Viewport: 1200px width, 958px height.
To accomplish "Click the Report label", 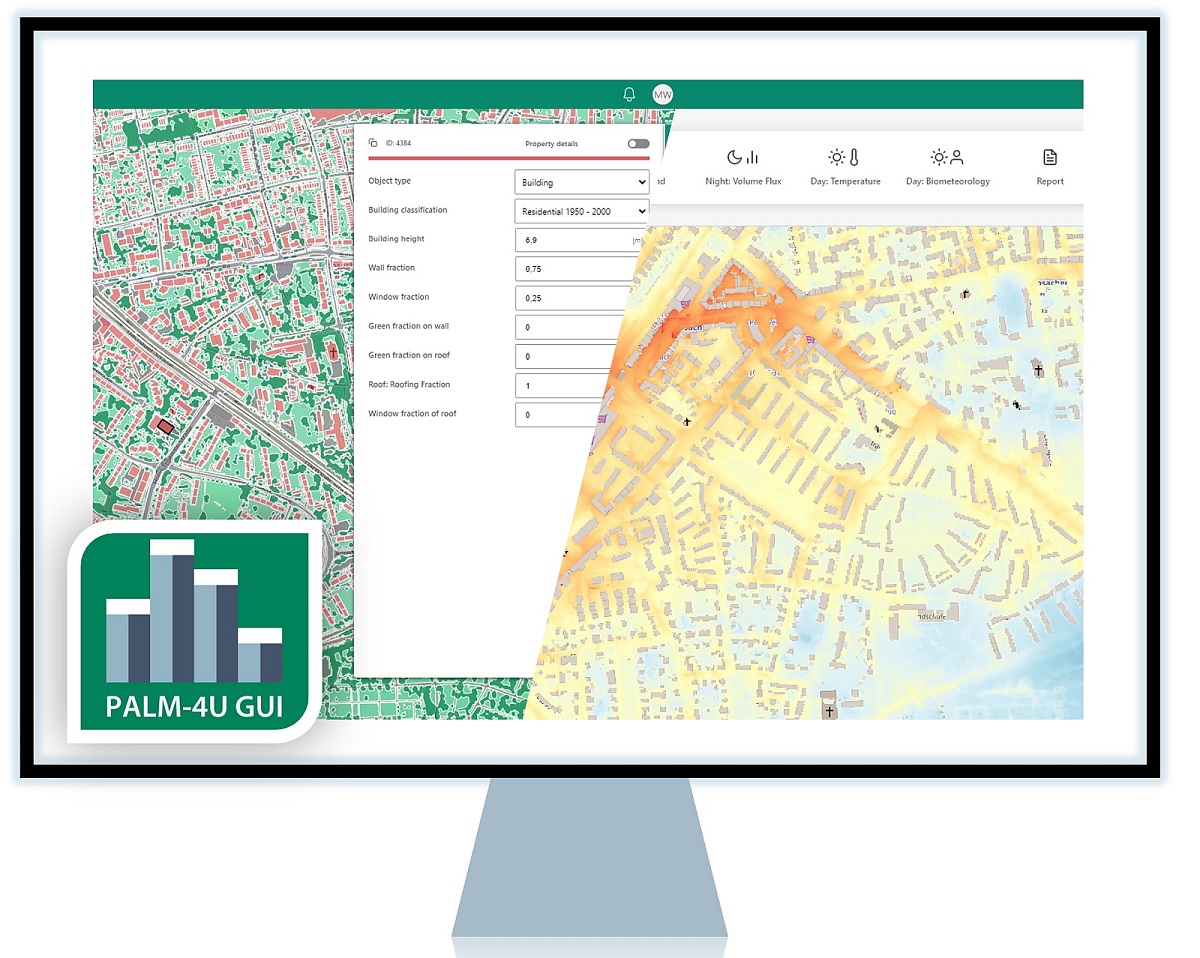I will coord(1050,182).
